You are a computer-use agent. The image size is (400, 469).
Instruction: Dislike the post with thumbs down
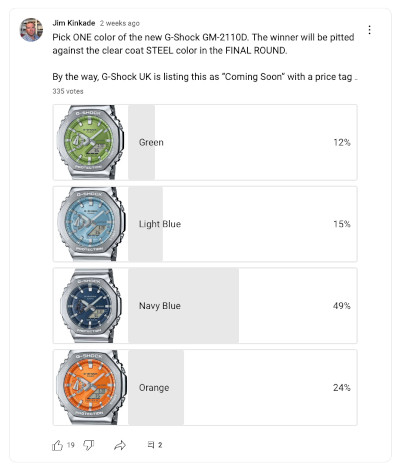click(x=89, y=445)
